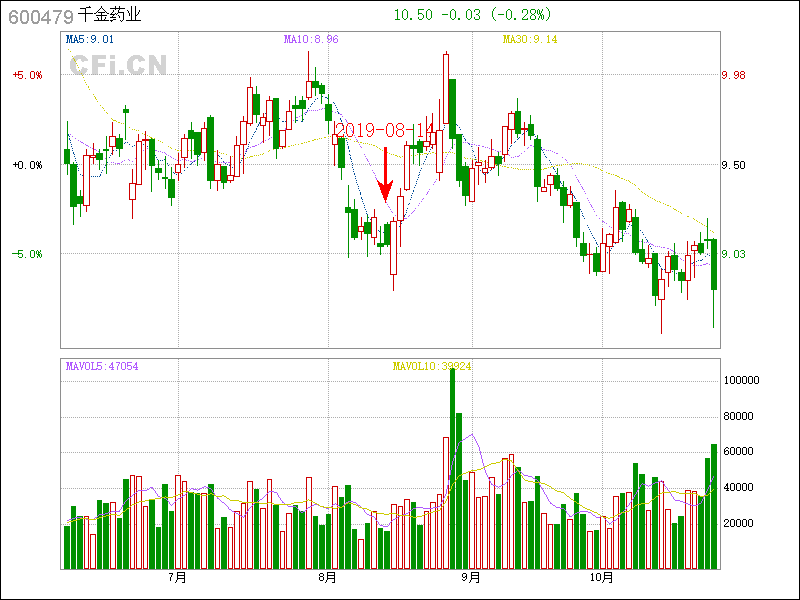800x600 pixels.
Task: Click the 20000 volume axis label
Action: [738, 523]
